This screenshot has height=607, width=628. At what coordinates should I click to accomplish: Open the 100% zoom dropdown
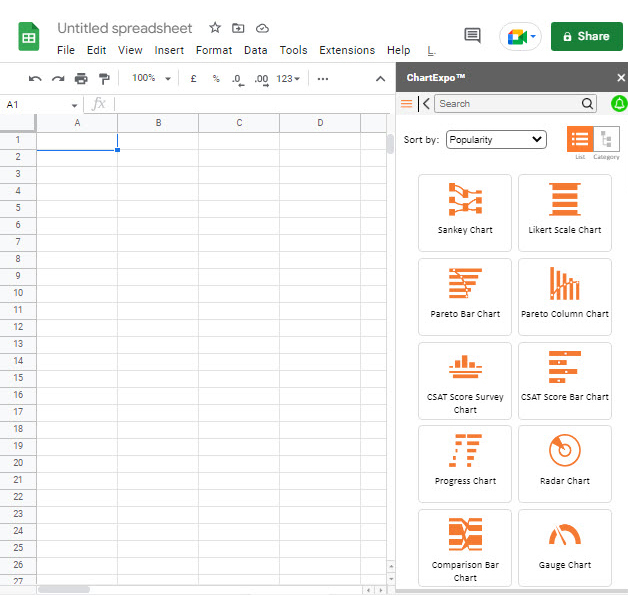click(x=151, y=78)
